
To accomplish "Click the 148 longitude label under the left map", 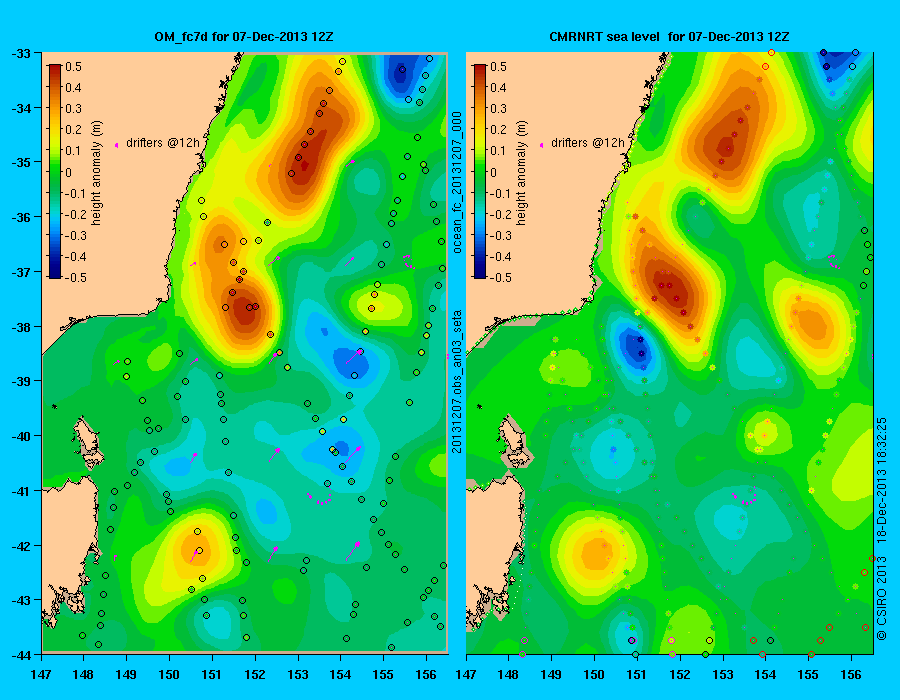I will 84,675.
